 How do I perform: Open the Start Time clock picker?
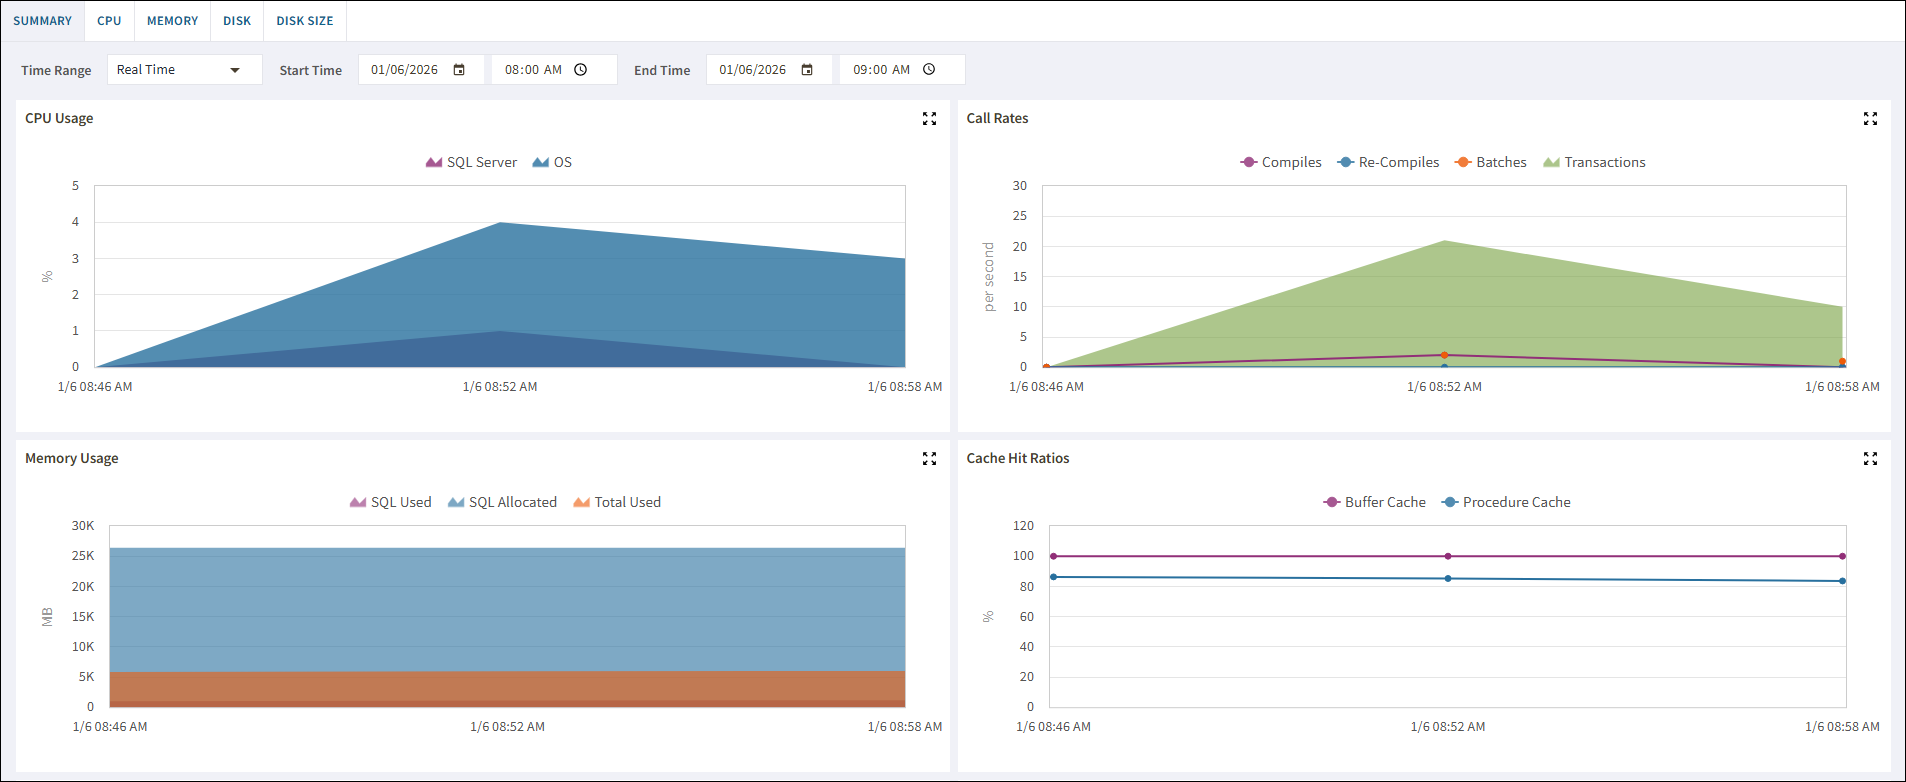click(581, 70)
